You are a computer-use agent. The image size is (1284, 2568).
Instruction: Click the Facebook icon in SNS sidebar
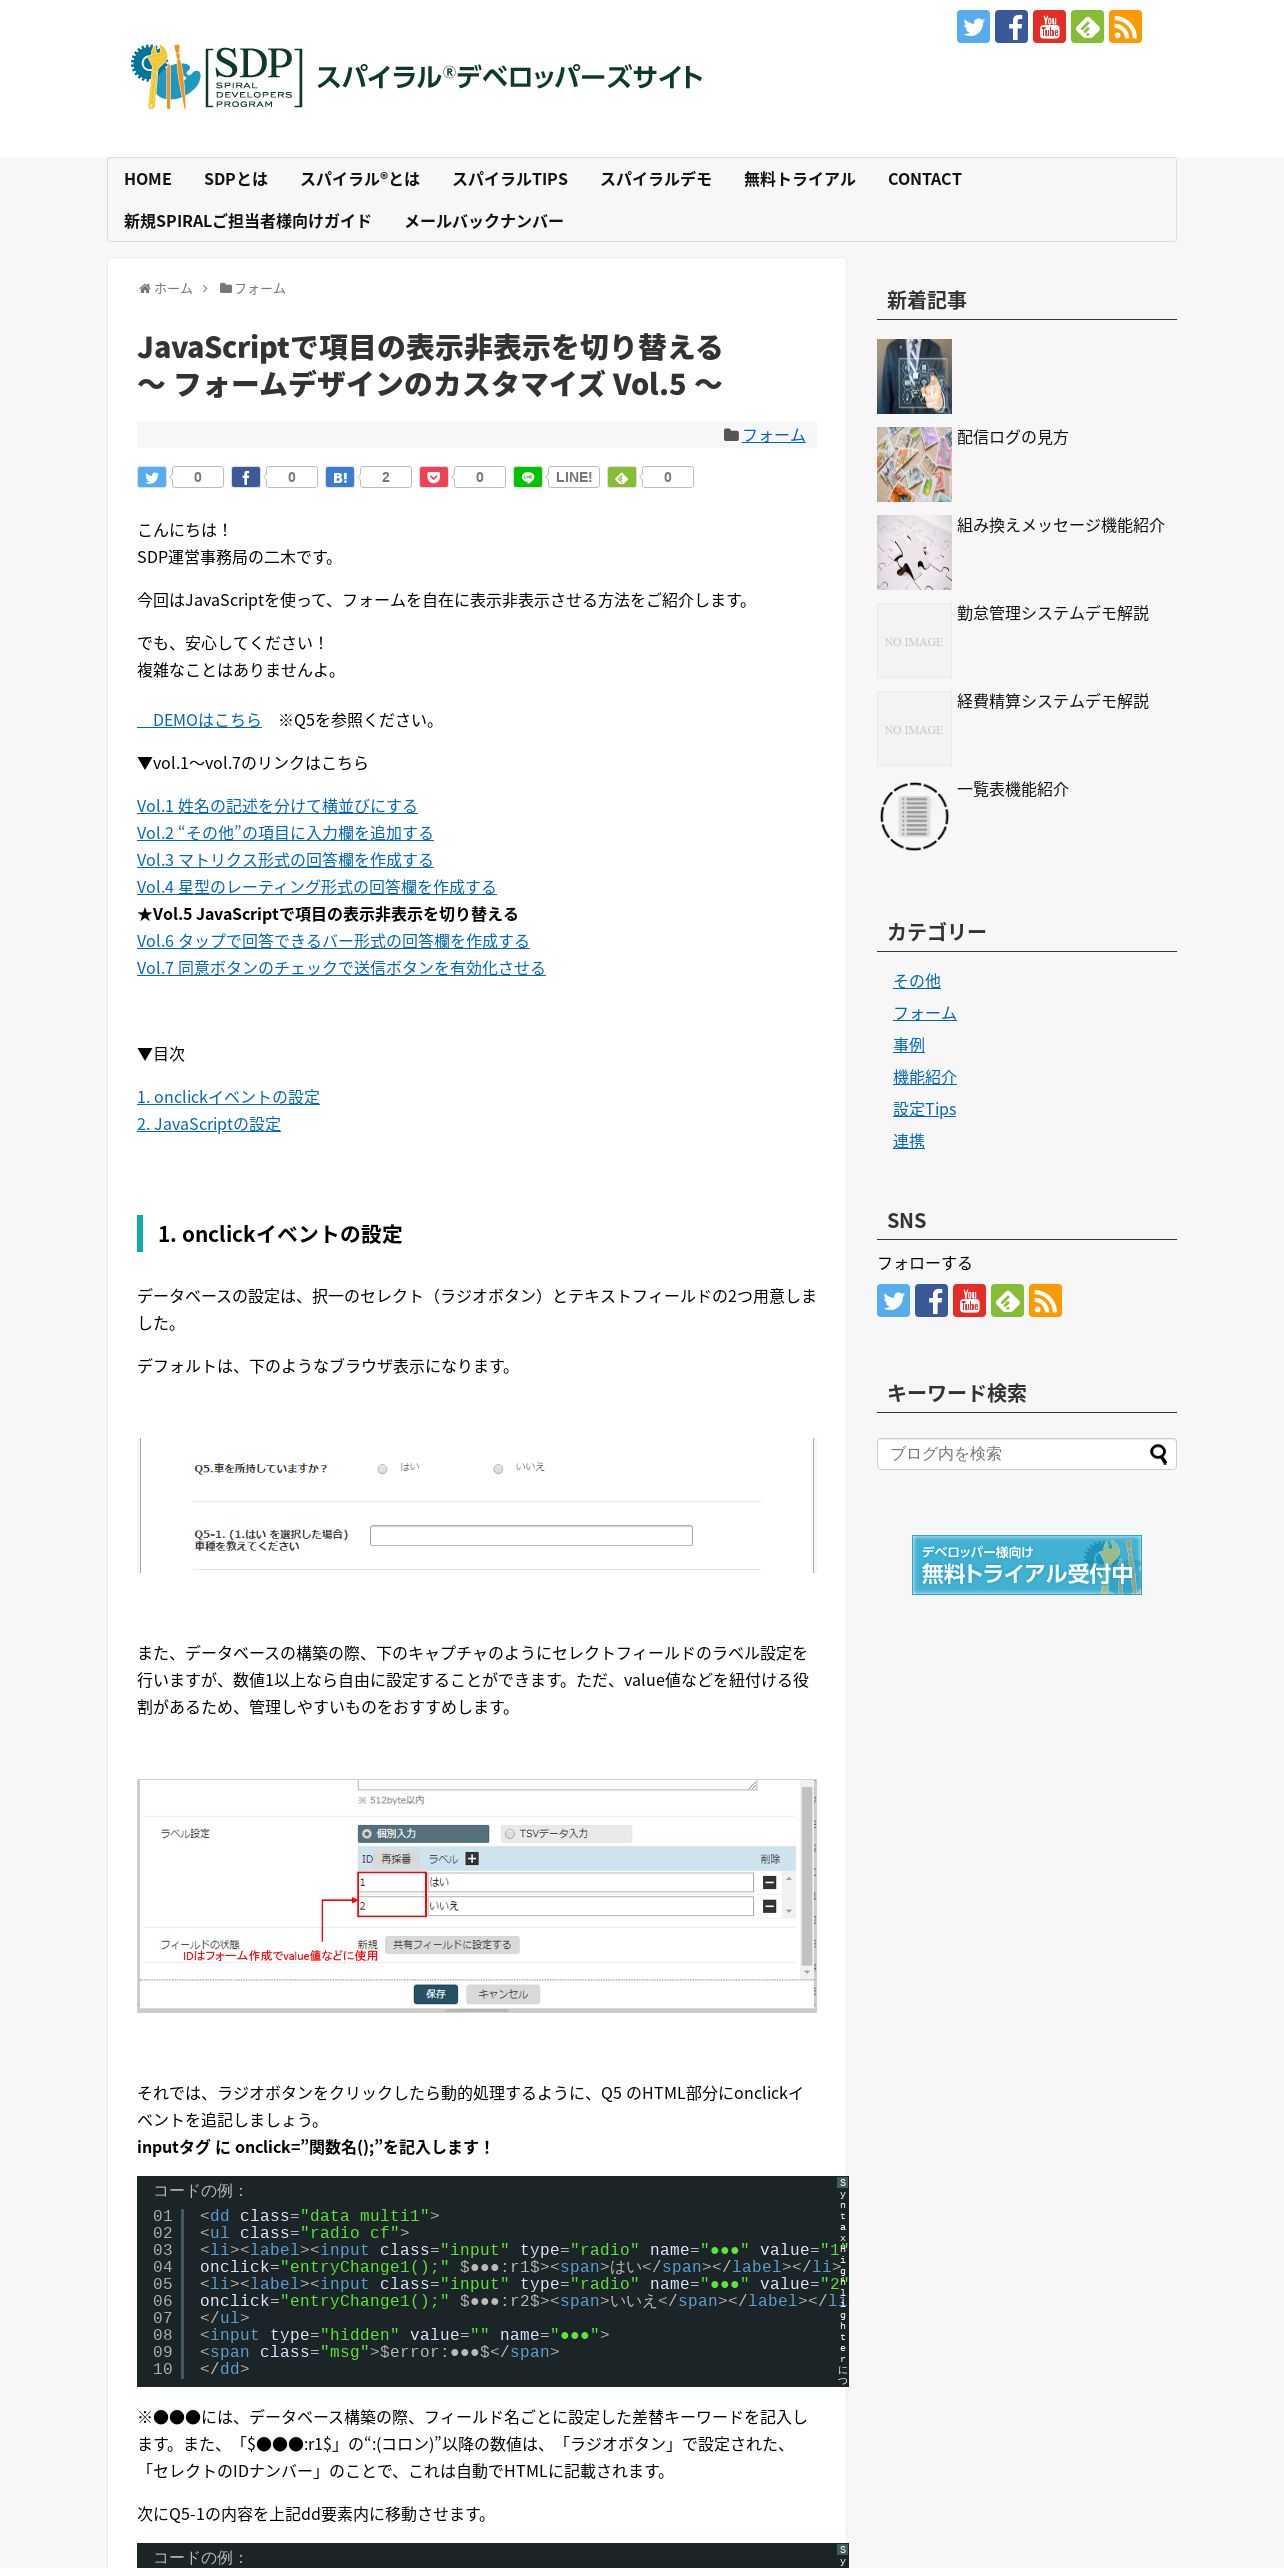click(x=931, y=1301)
